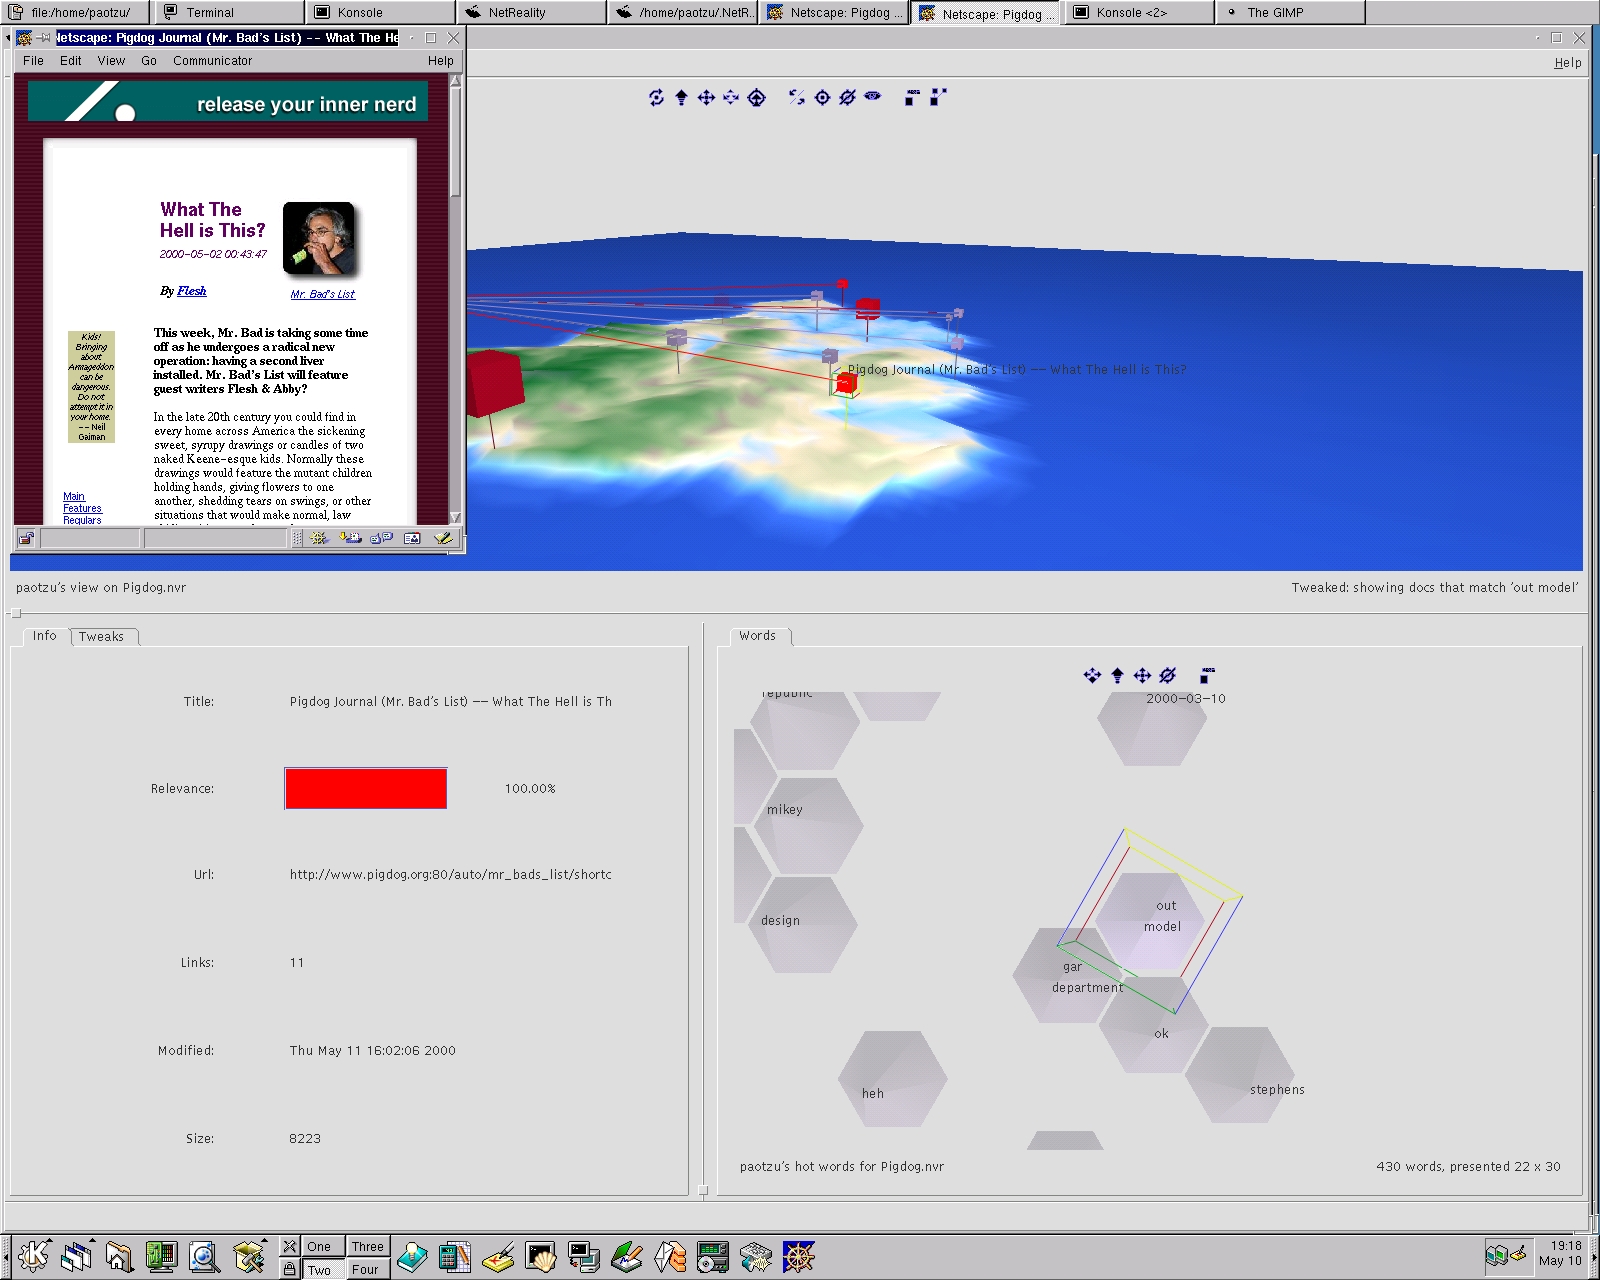Screen dimensions: 1600x1280
Task: Switch to virtual desktop Four
Action: 366,1269
